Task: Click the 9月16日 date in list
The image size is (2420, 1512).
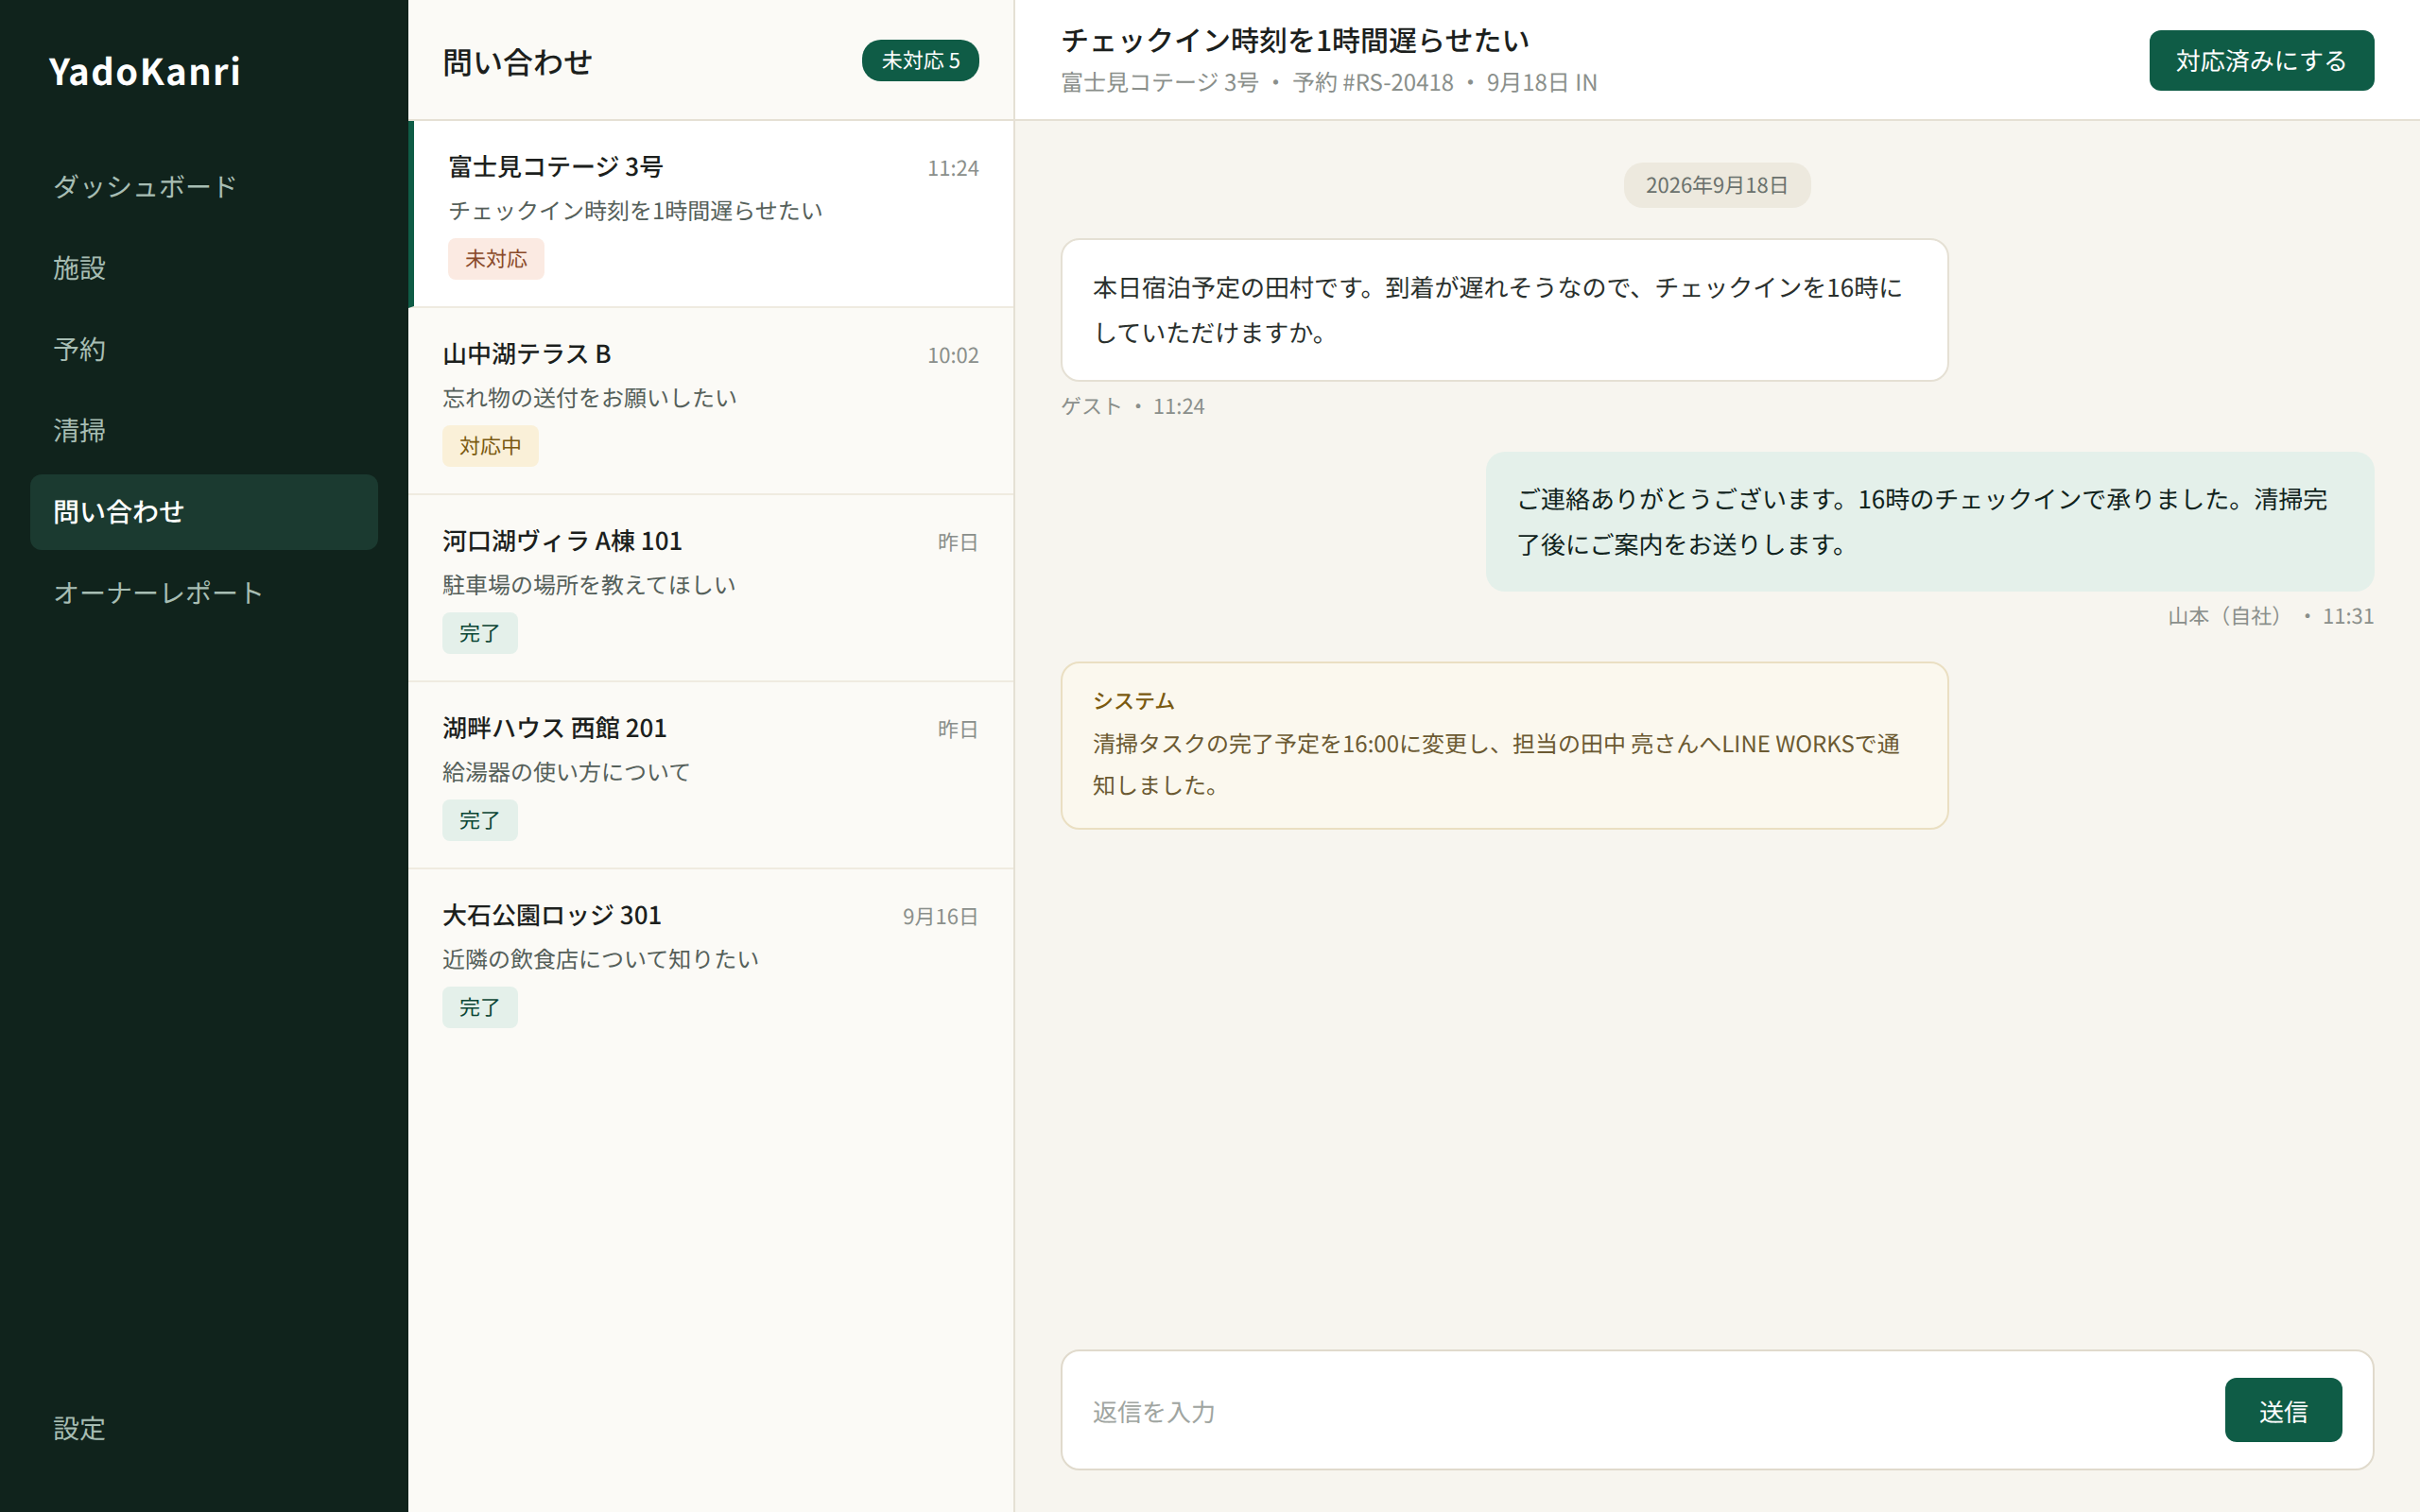Action: tap(940, 916)
